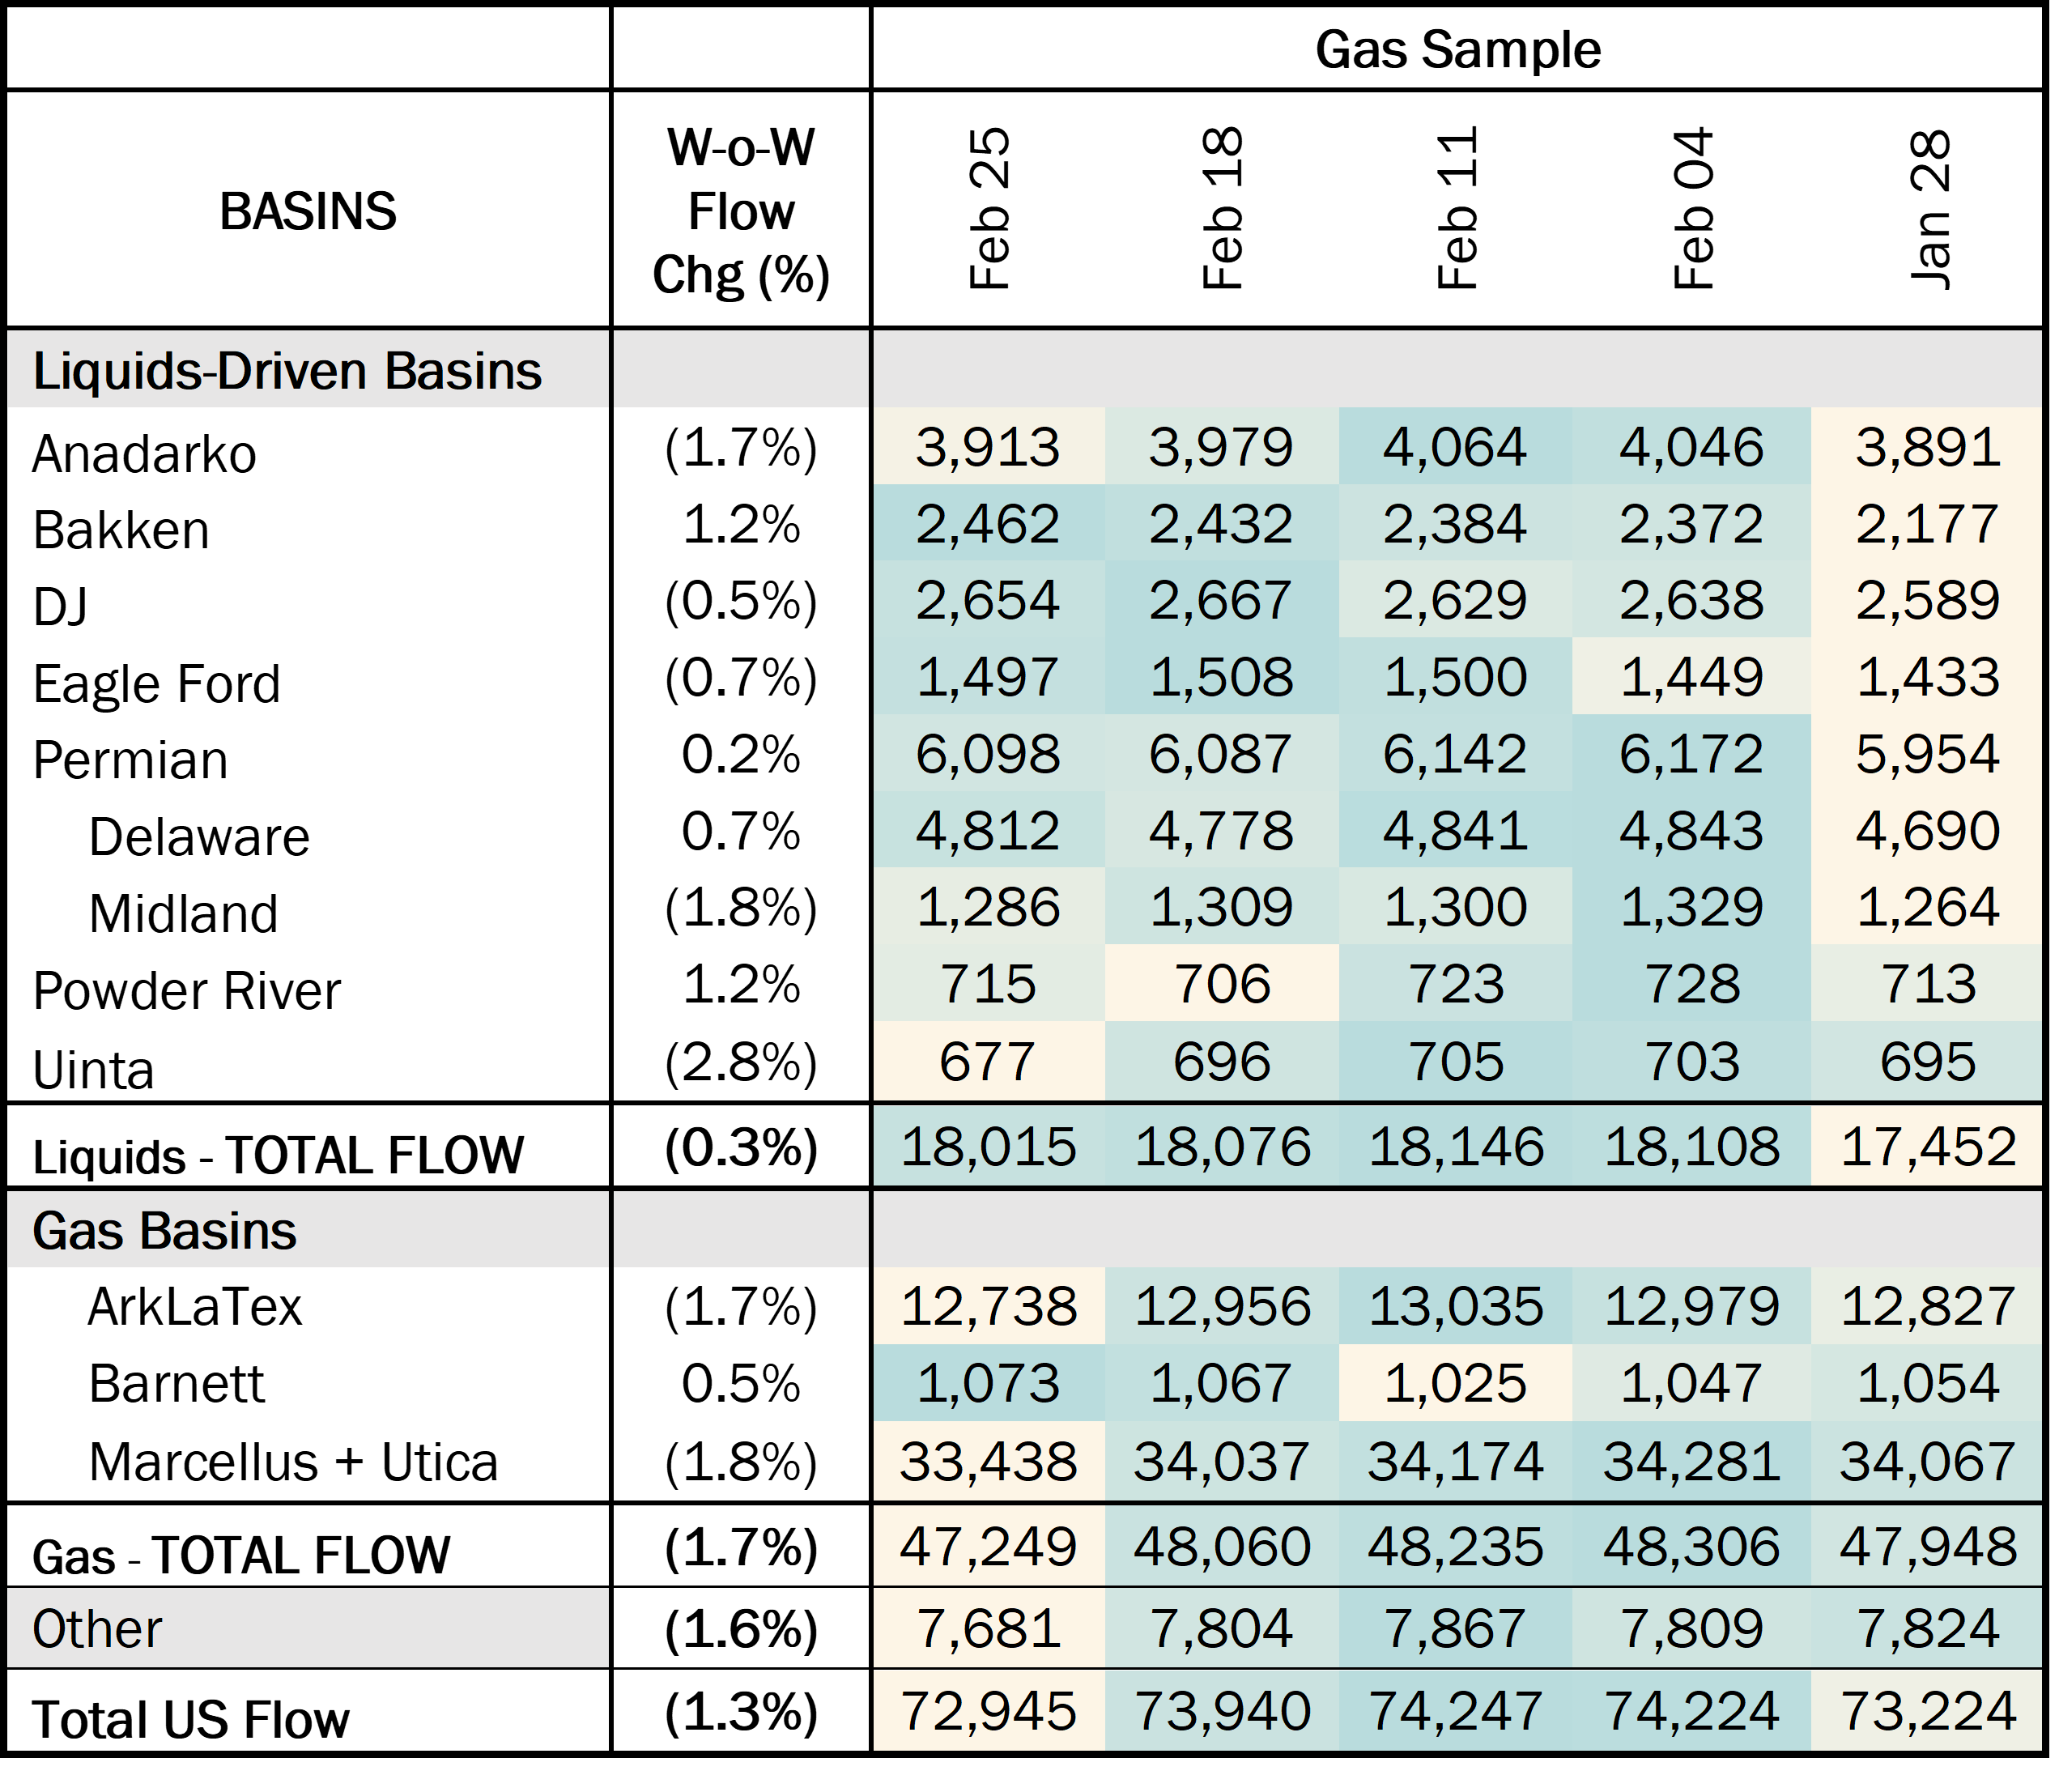The width and height of the screenshot is (2059, 1792).
Task: Click Permian Feb 04 value 6,172
Action: click(1692, 754)
